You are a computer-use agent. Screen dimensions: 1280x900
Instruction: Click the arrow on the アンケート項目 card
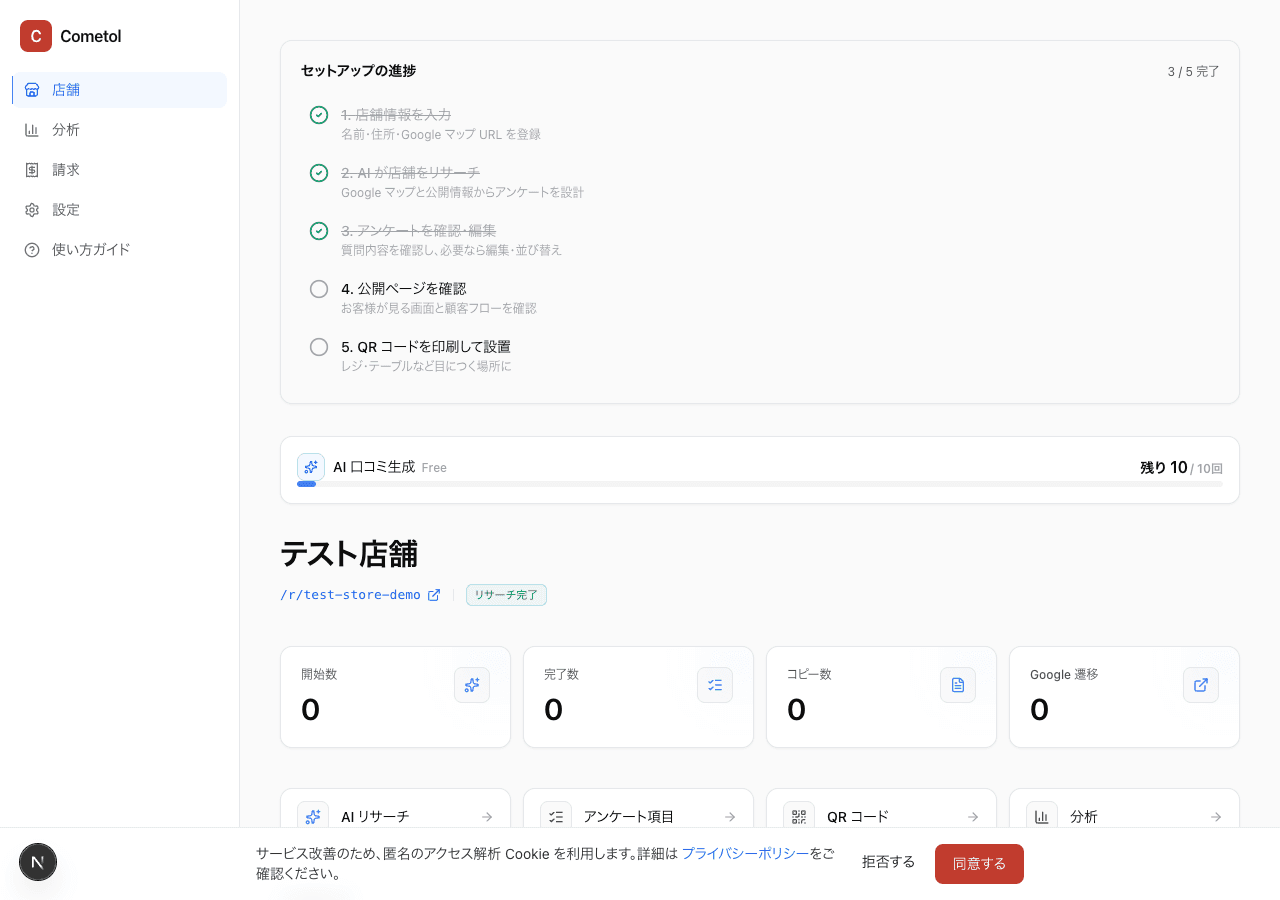tap(730, 817)
